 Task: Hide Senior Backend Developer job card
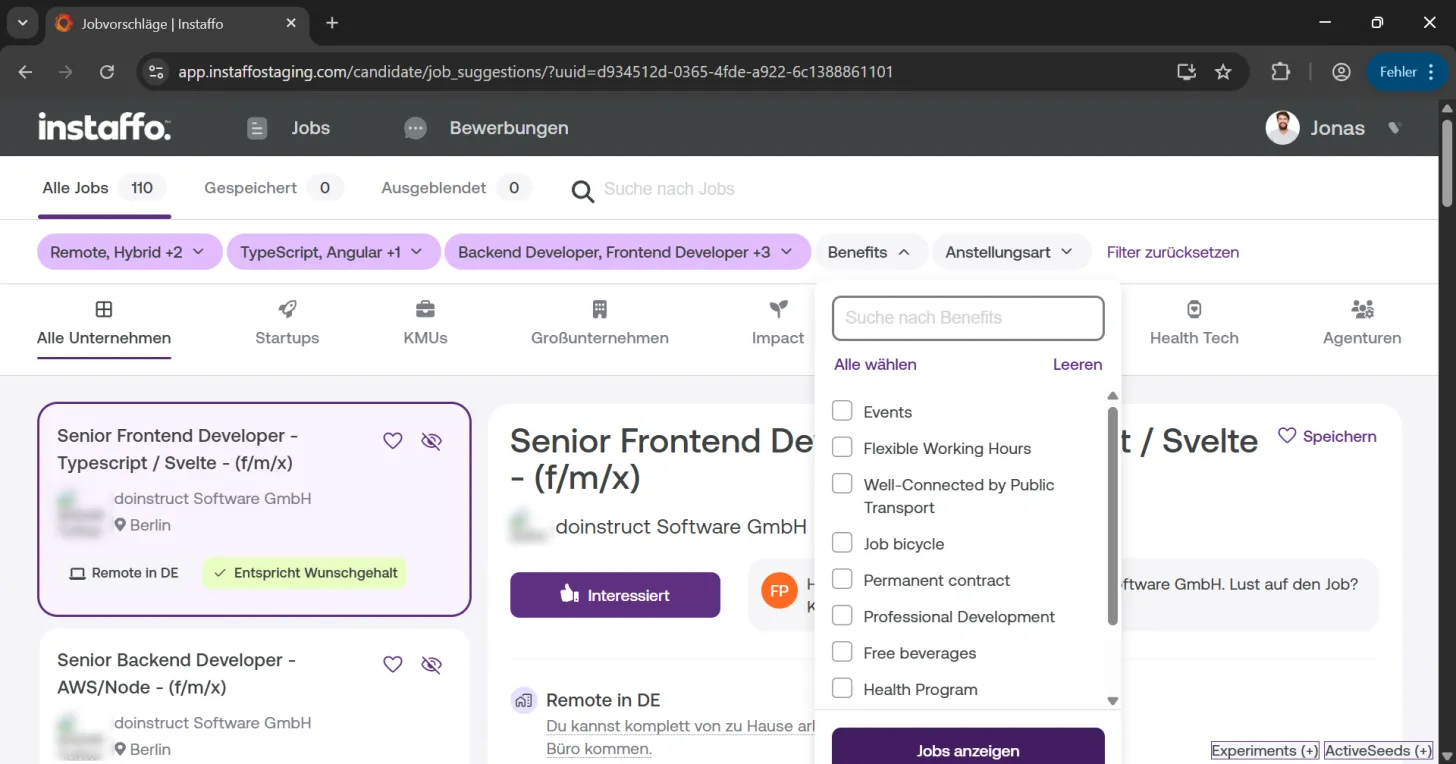(431, 664)
